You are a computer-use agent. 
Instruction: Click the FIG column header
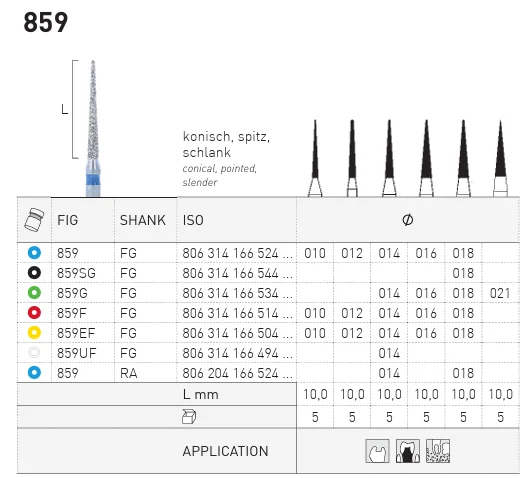click(68, 220)
